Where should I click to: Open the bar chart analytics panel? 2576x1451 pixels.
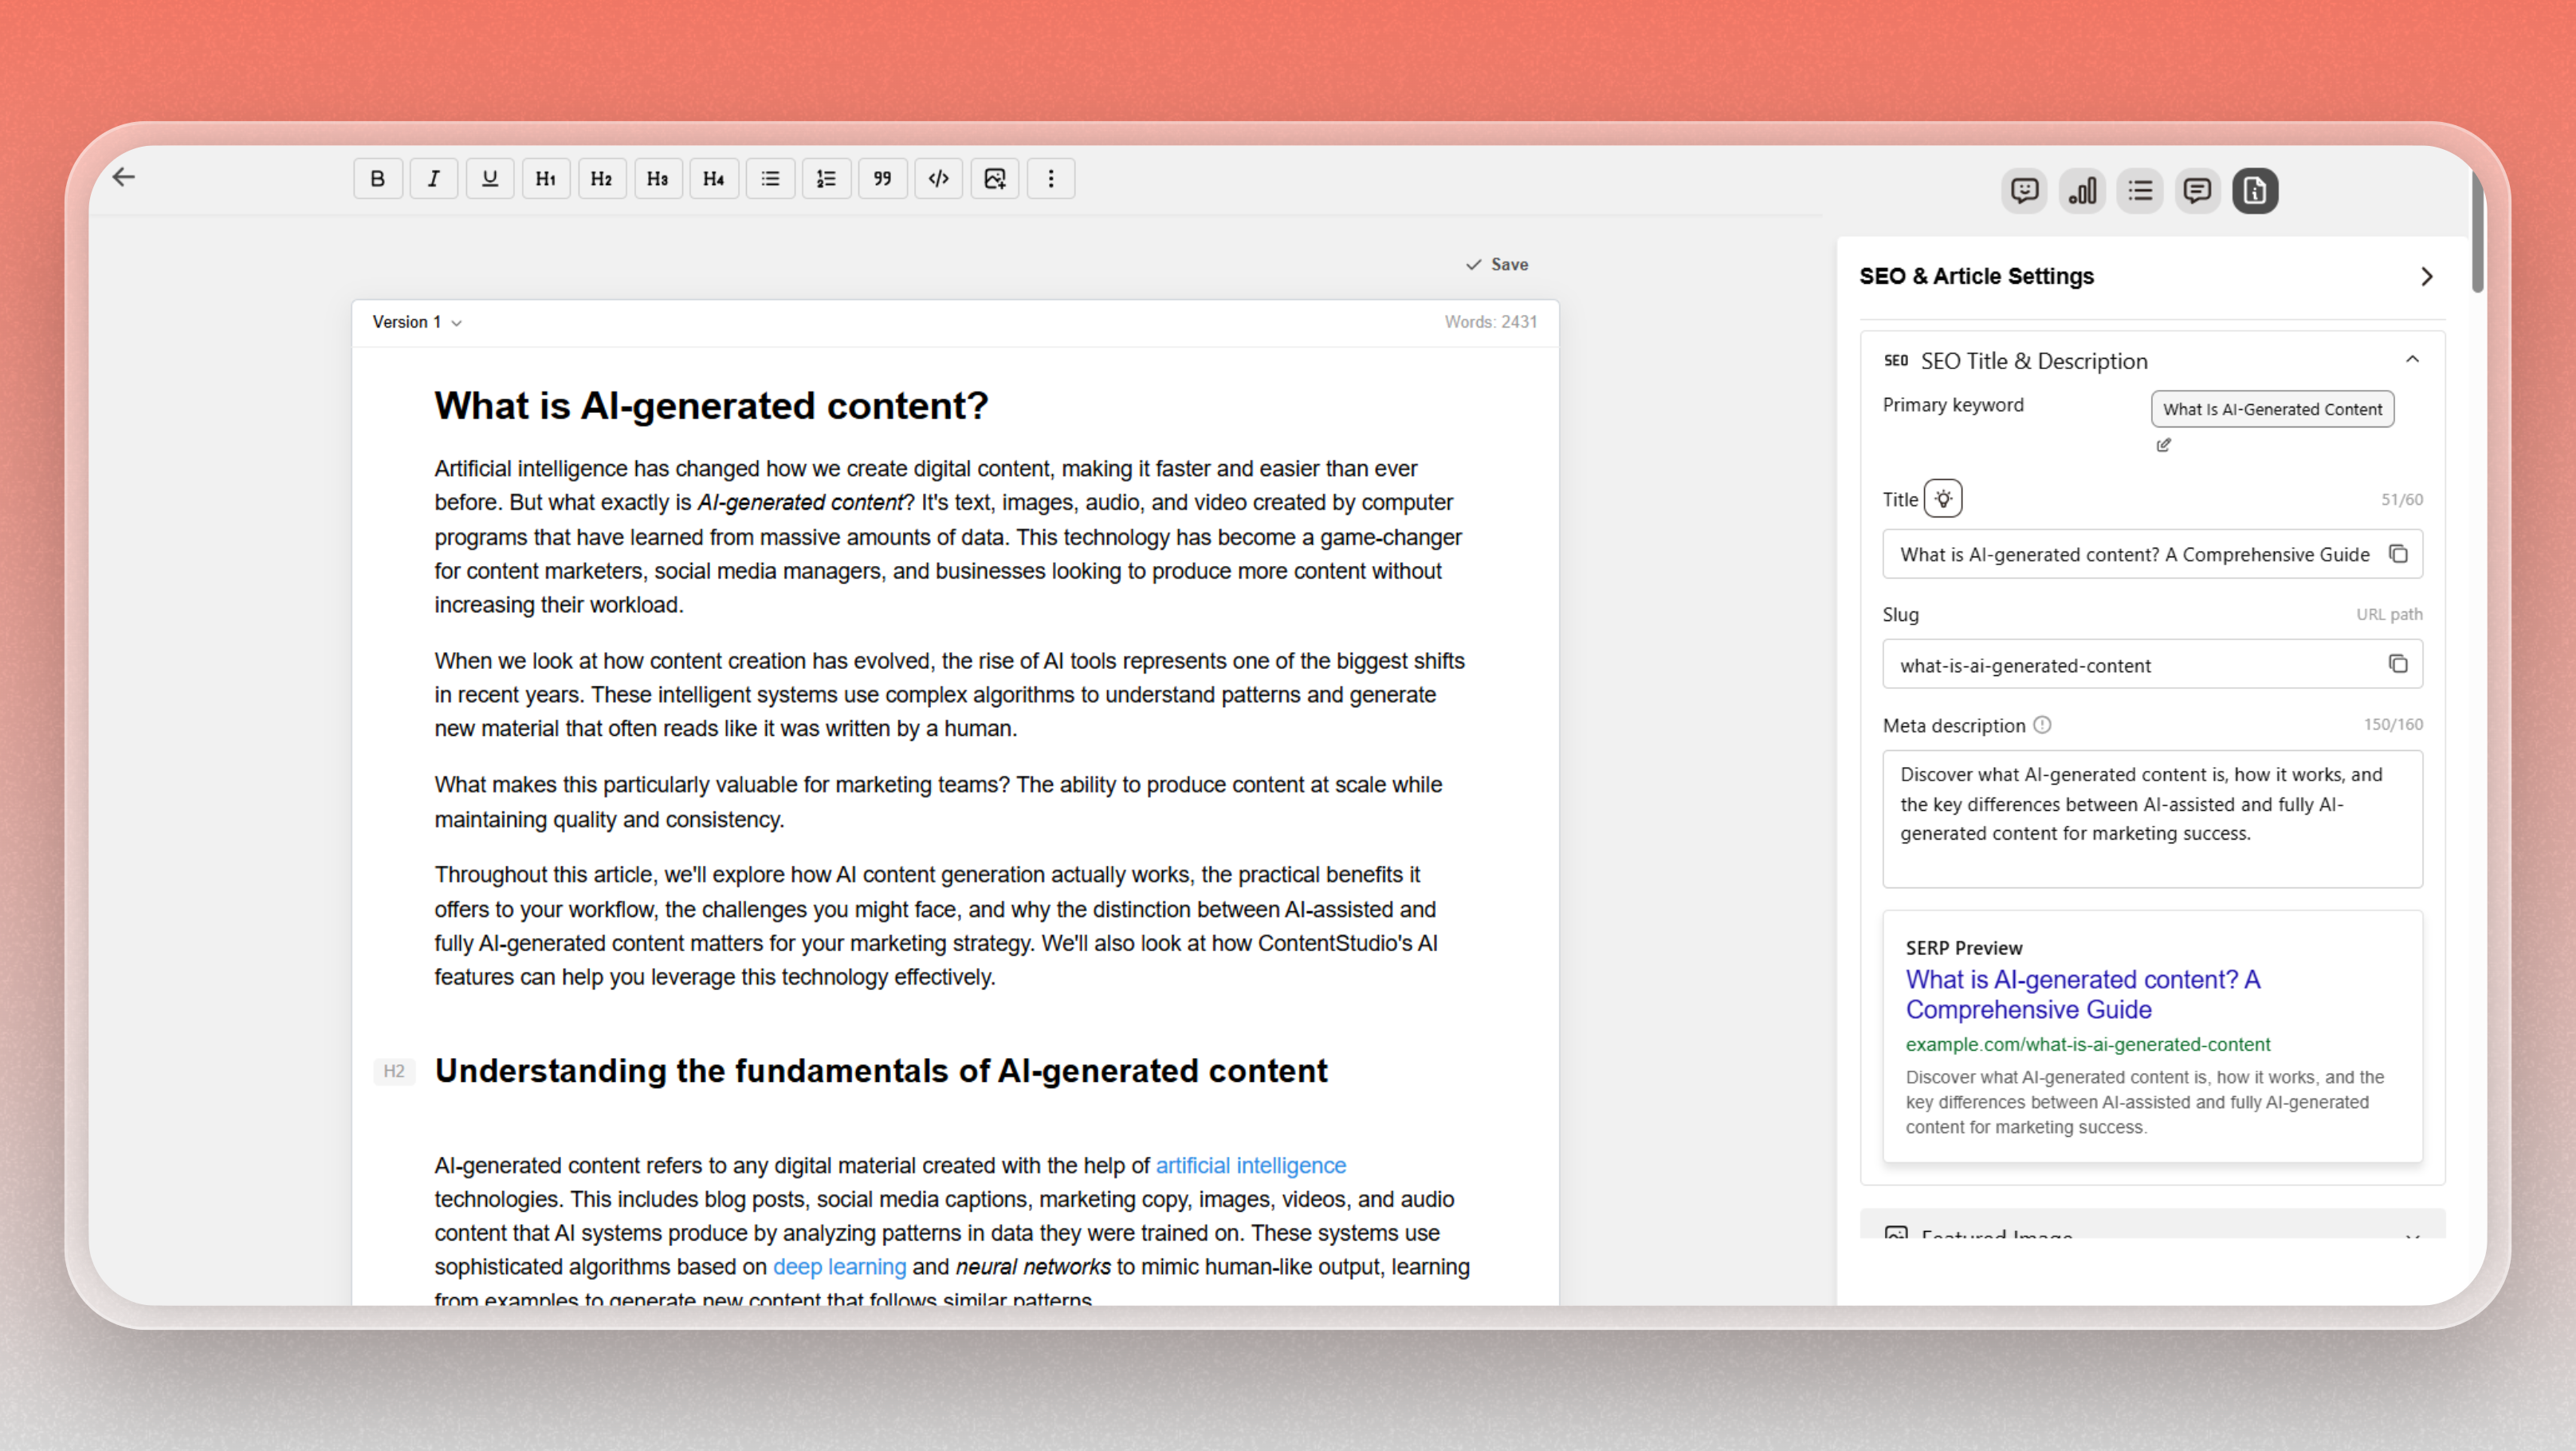click(2082, 191)
